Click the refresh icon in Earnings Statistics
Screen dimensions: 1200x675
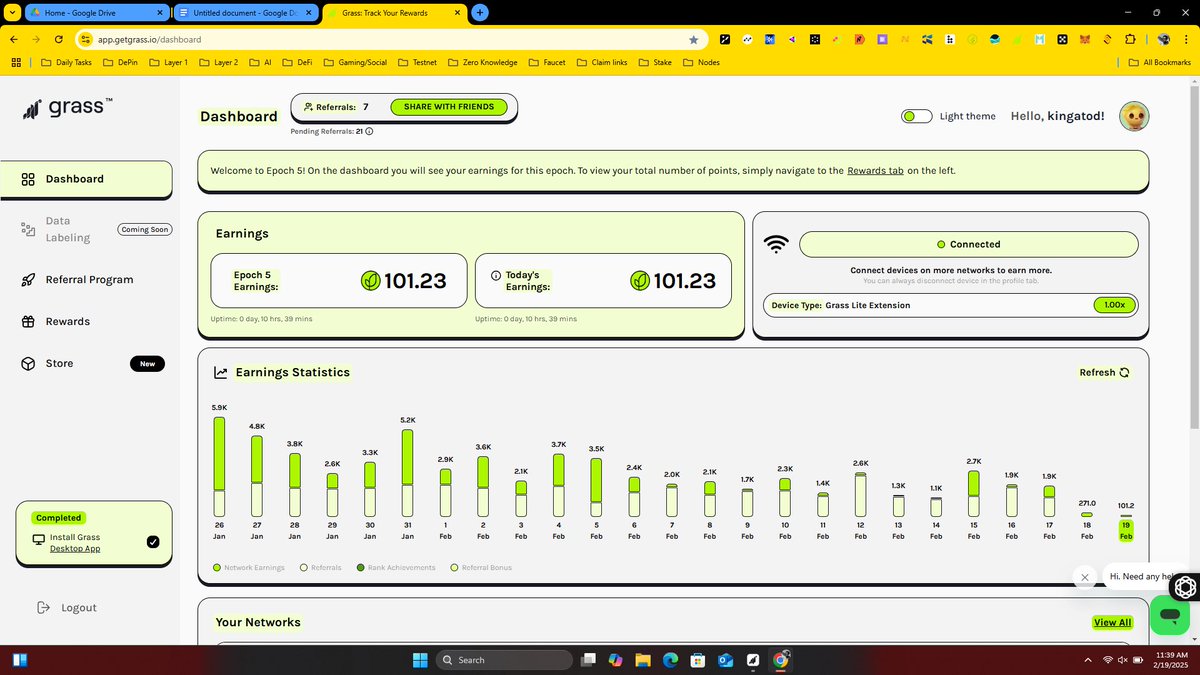(1124, 373)
